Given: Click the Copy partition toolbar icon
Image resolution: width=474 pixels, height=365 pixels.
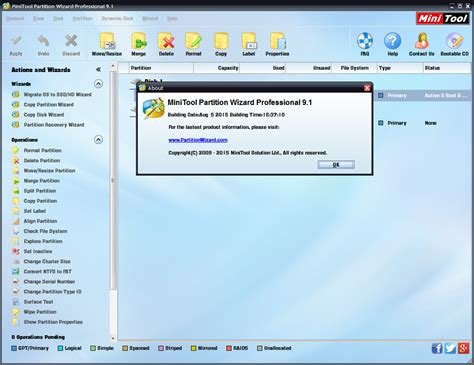Looking at the screenshot, I should point(221,44).
